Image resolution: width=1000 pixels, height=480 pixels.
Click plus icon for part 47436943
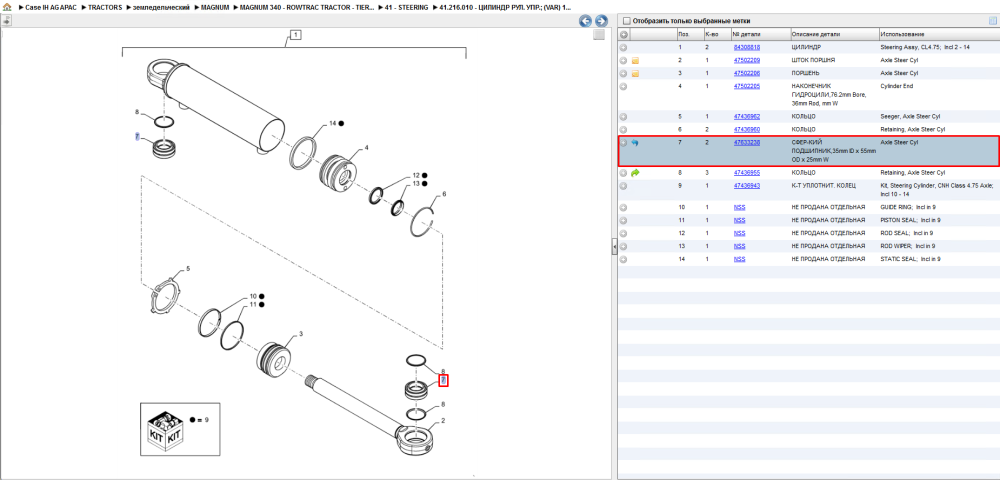pos(623,185)
